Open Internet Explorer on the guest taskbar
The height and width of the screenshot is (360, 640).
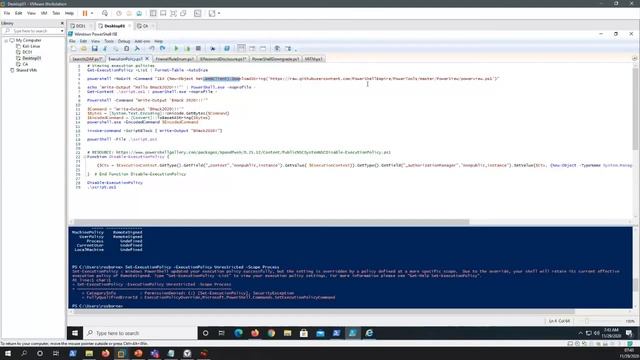[x=369, y=333]
